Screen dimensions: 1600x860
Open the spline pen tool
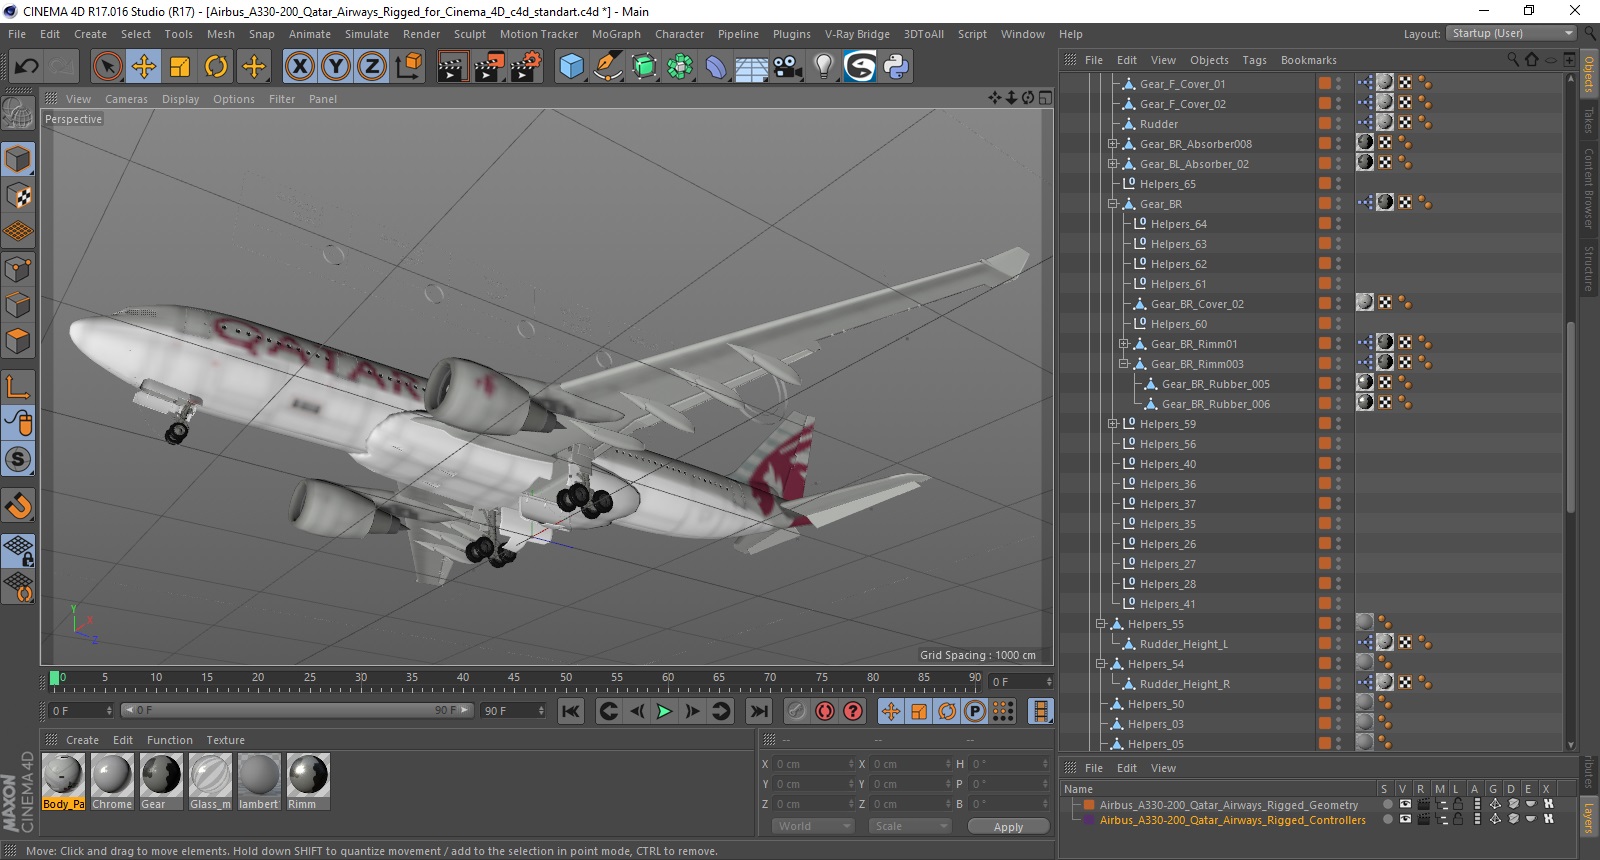(607, 67)
